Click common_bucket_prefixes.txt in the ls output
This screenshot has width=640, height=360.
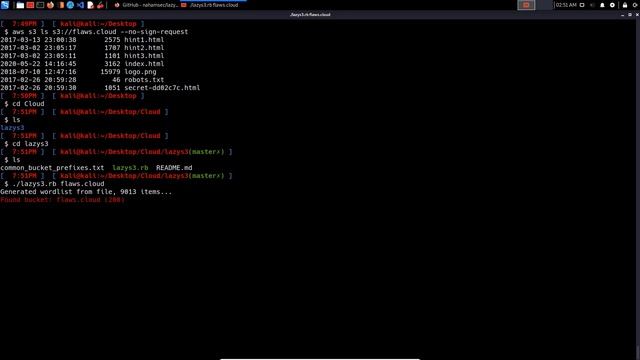pyautogui.click(x=52, y=168)
